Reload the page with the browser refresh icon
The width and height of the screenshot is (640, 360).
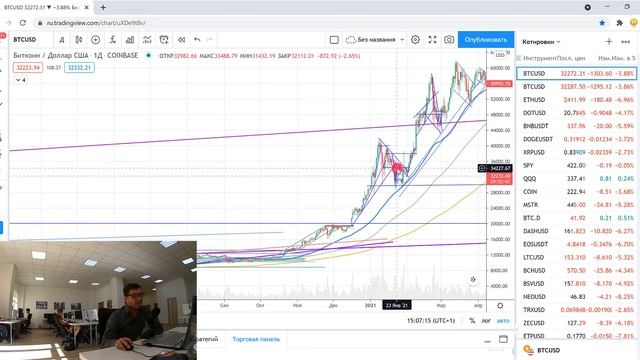tap(23, 23)
